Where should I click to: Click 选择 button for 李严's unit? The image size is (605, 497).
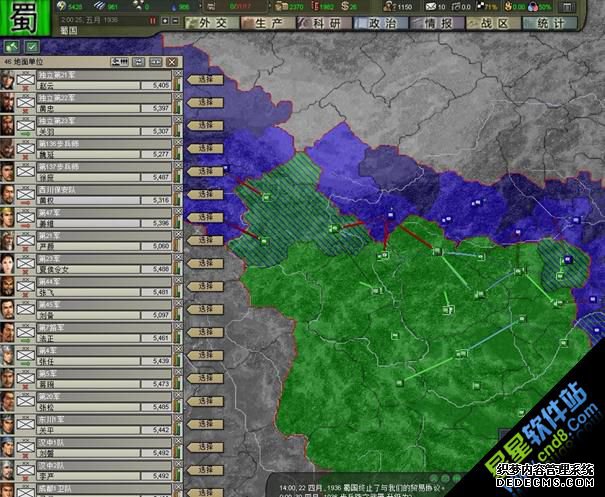[205, 470]
